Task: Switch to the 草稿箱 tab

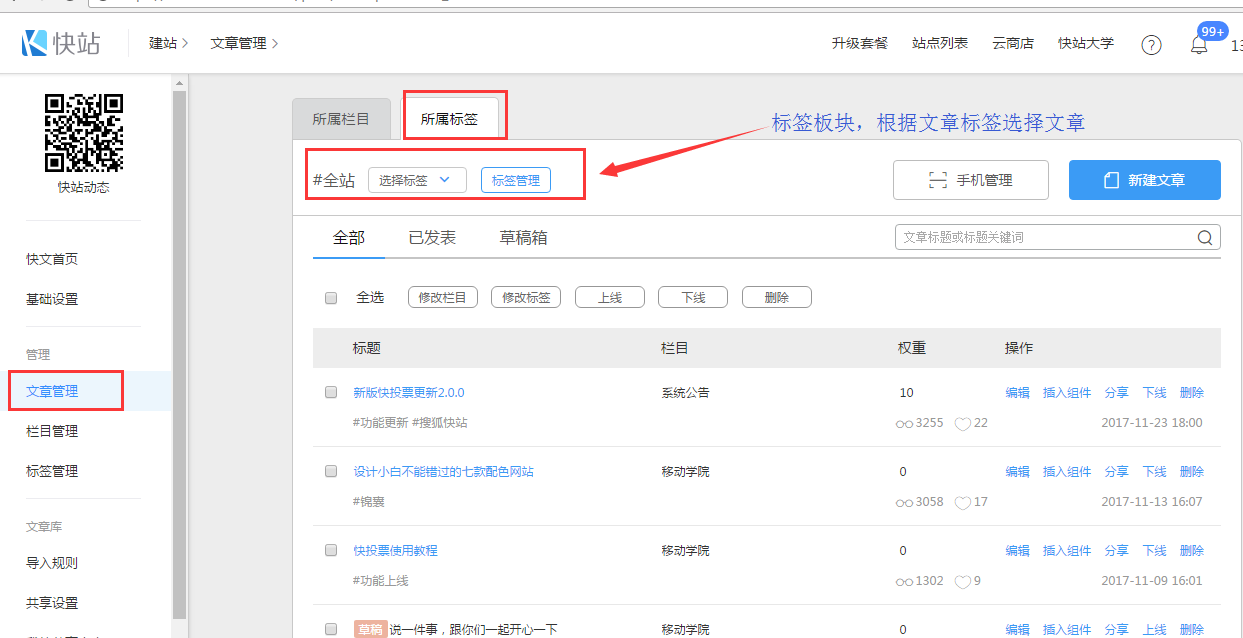Action: (x=523, y=237)
